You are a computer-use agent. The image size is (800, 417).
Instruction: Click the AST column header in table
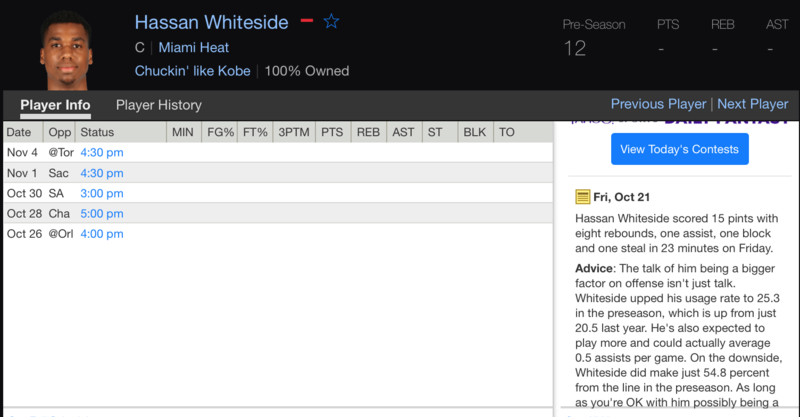click(x=404, y=132)
